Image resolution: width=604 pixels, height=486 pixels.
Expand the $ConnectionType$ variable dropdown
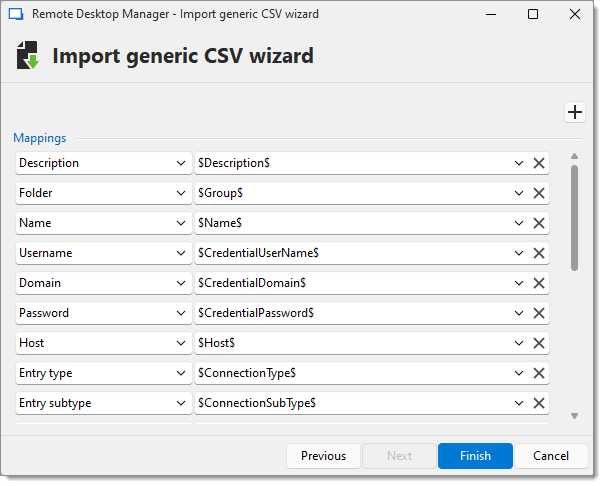[x=519, y=373]
